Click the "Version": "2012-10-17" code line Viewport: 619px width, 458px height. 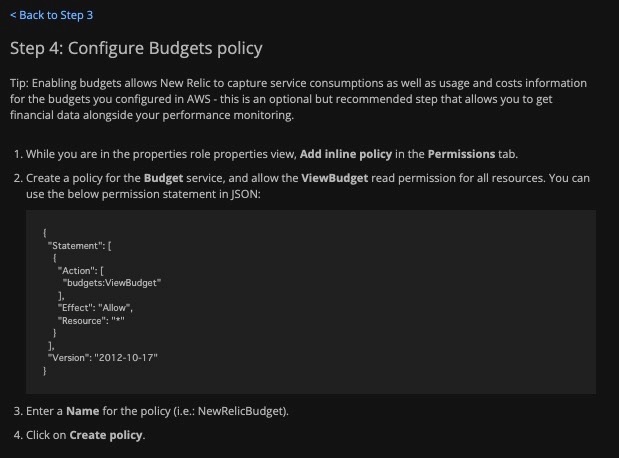pyautogui.click(x=103, y=358)
